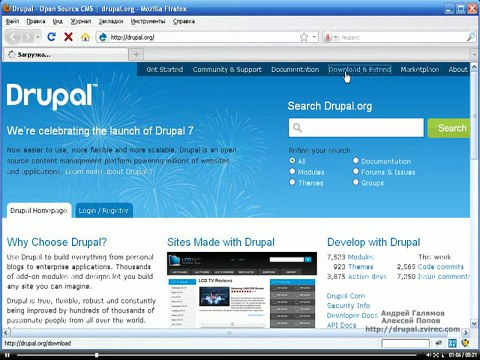Reload the page with the refresh icon

(x=51, y=37)
